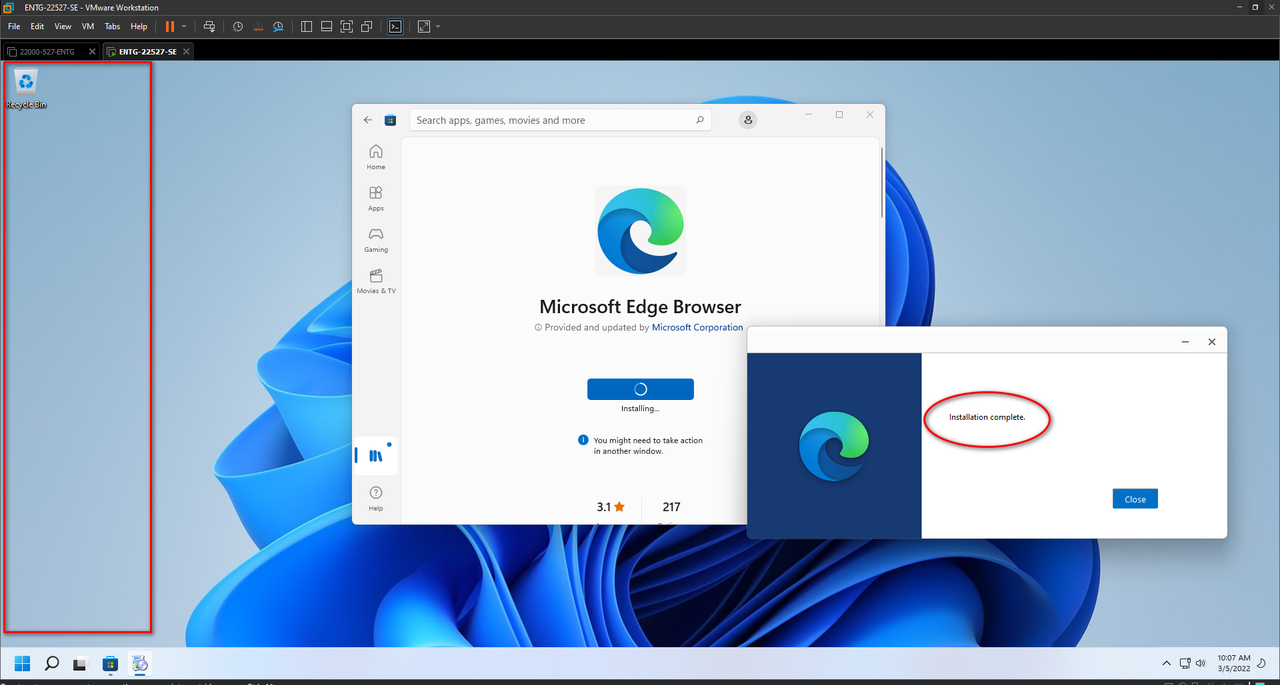Open Windows taskbar search
The image size is (1280, 685).
point(52,663)
